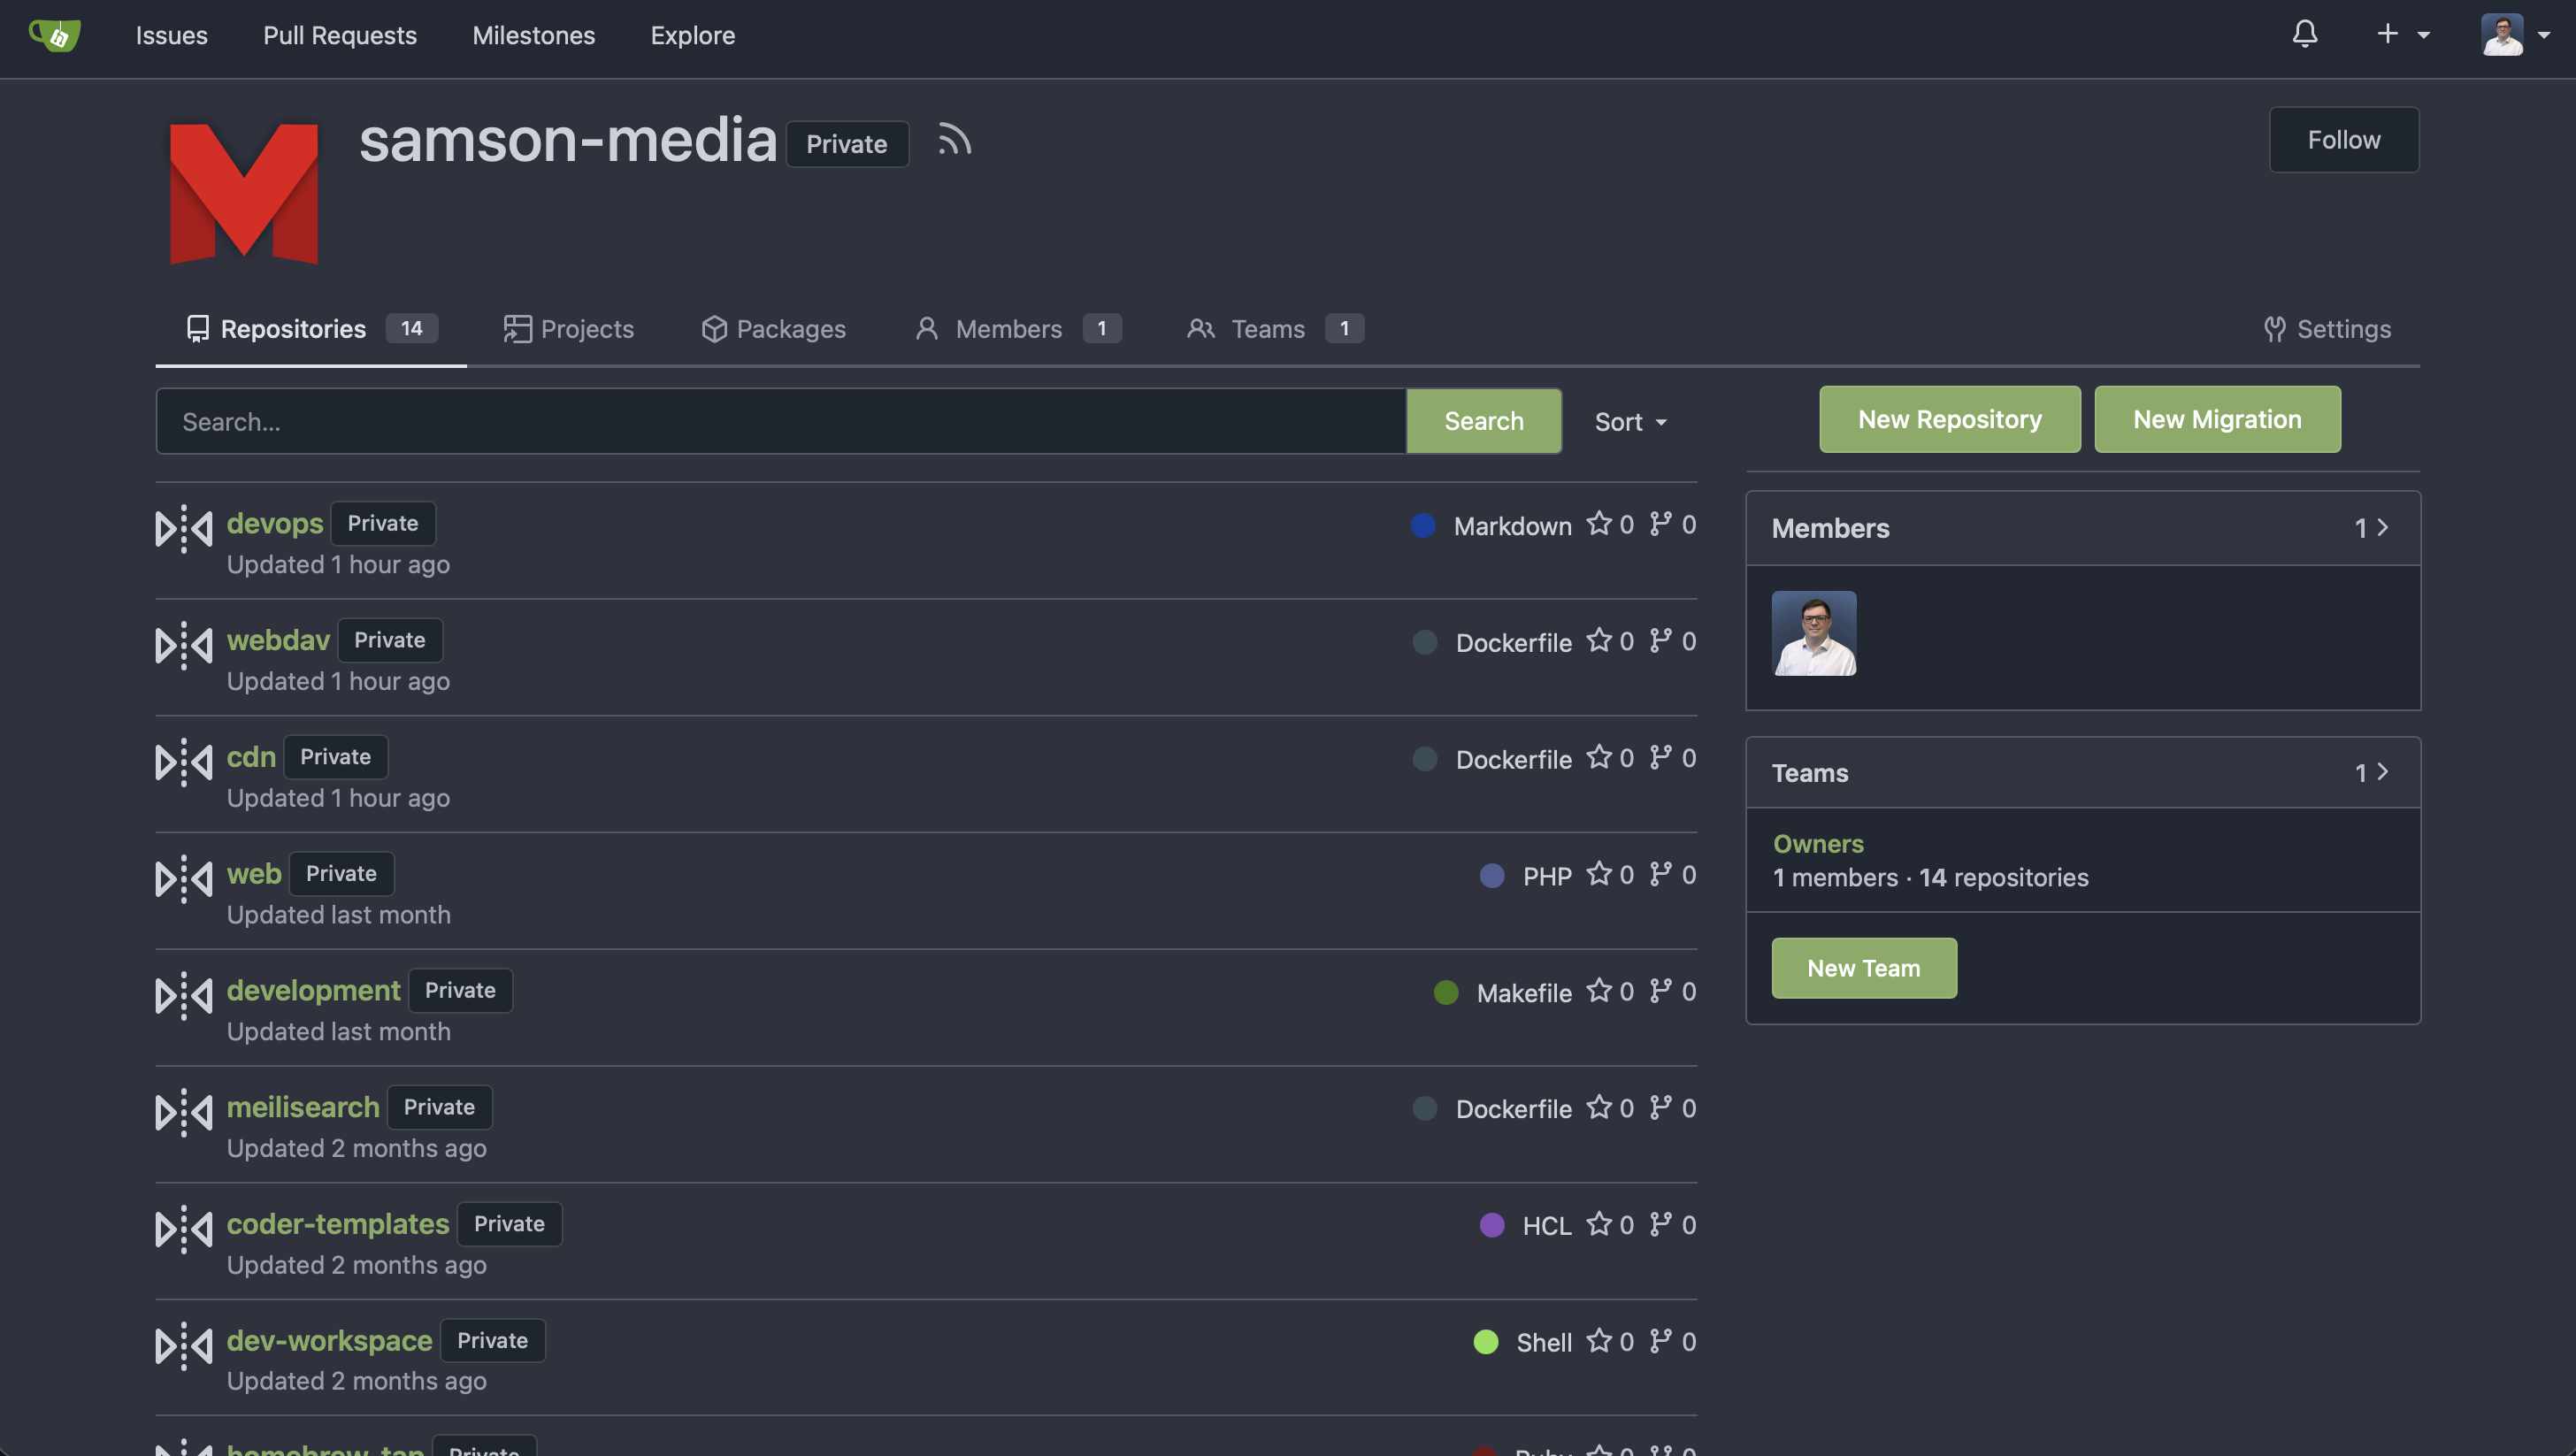Screen dimensions: 2576x1456
Task: Click the purple HCL language color dot
Action: pyautogui.click(x=1492, y=1226)
